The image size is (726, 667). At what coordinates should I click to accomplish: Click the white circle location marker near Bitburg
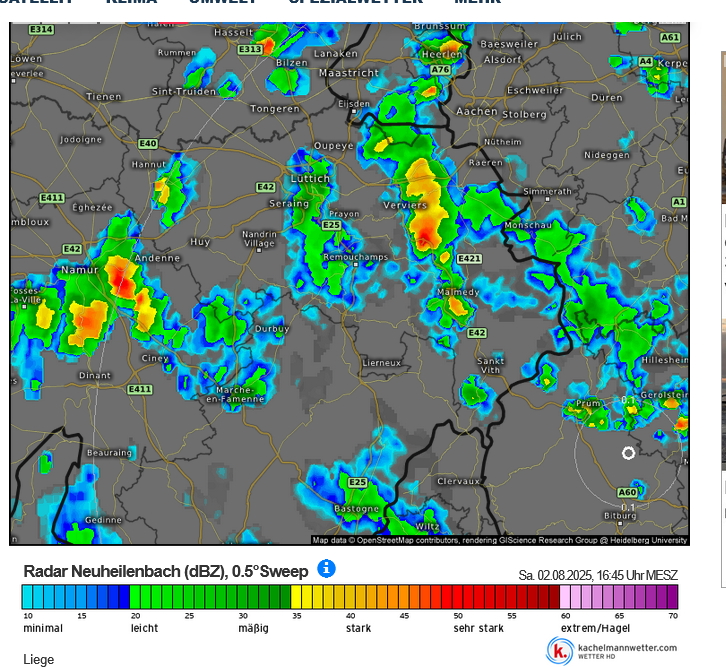point(628,453)
